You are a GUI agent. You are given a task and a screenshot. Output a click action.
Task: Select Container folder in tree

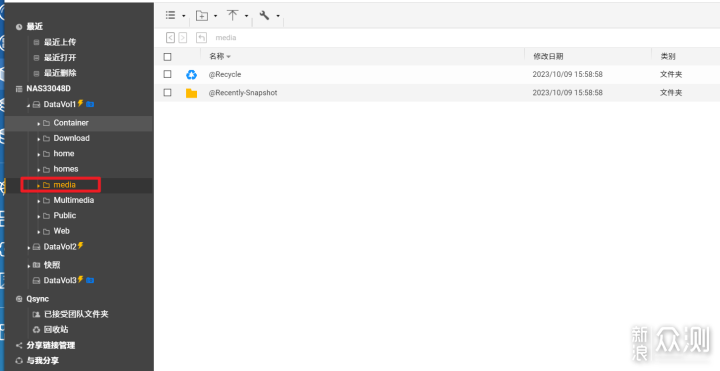pos(71,123)
